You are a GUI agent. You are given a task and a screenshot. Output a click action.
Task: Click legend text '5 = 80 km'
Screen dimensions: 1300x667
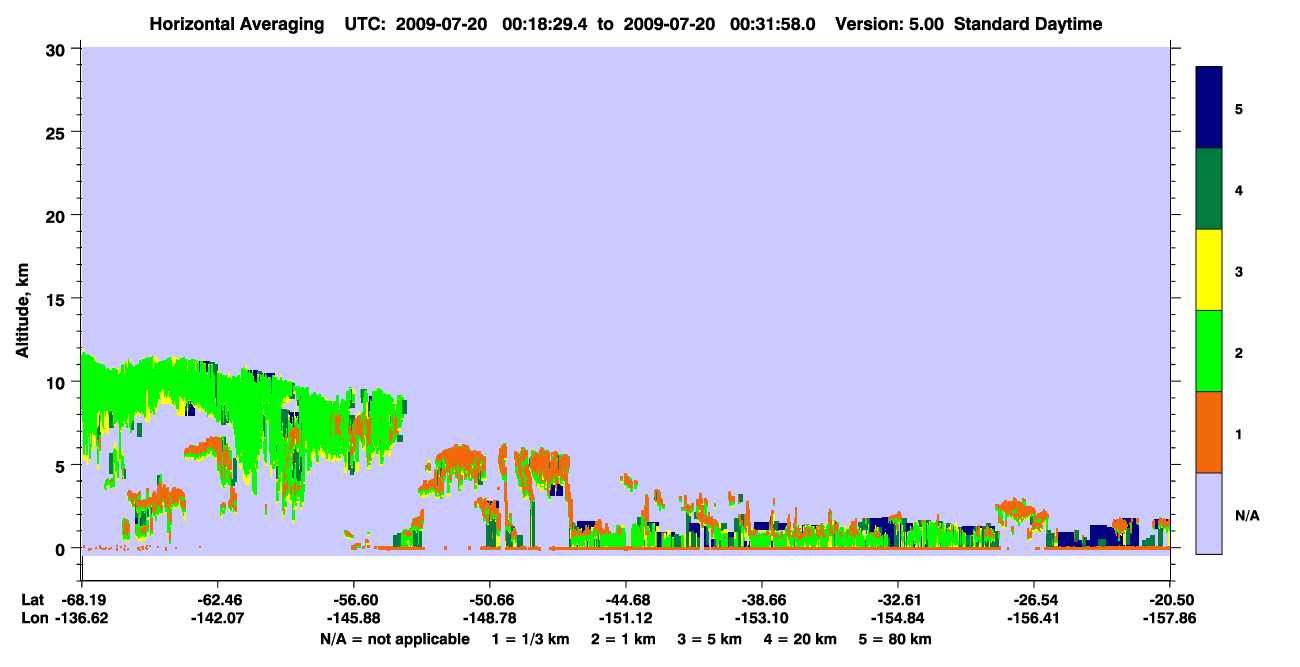[x=895, y=639]
